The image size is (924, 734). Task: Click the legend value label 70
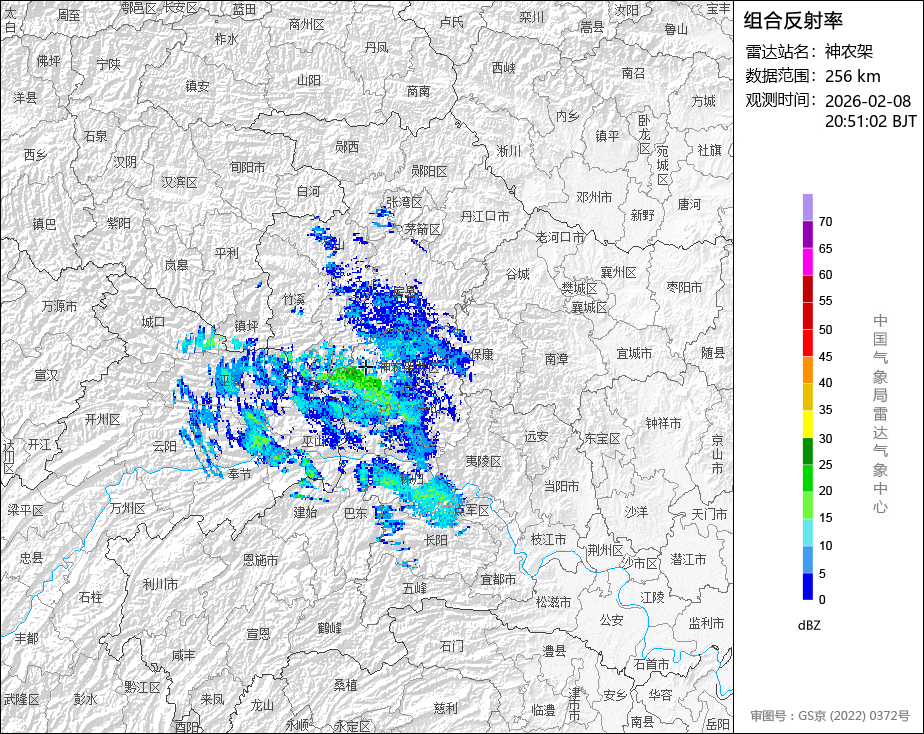point(825,222)
